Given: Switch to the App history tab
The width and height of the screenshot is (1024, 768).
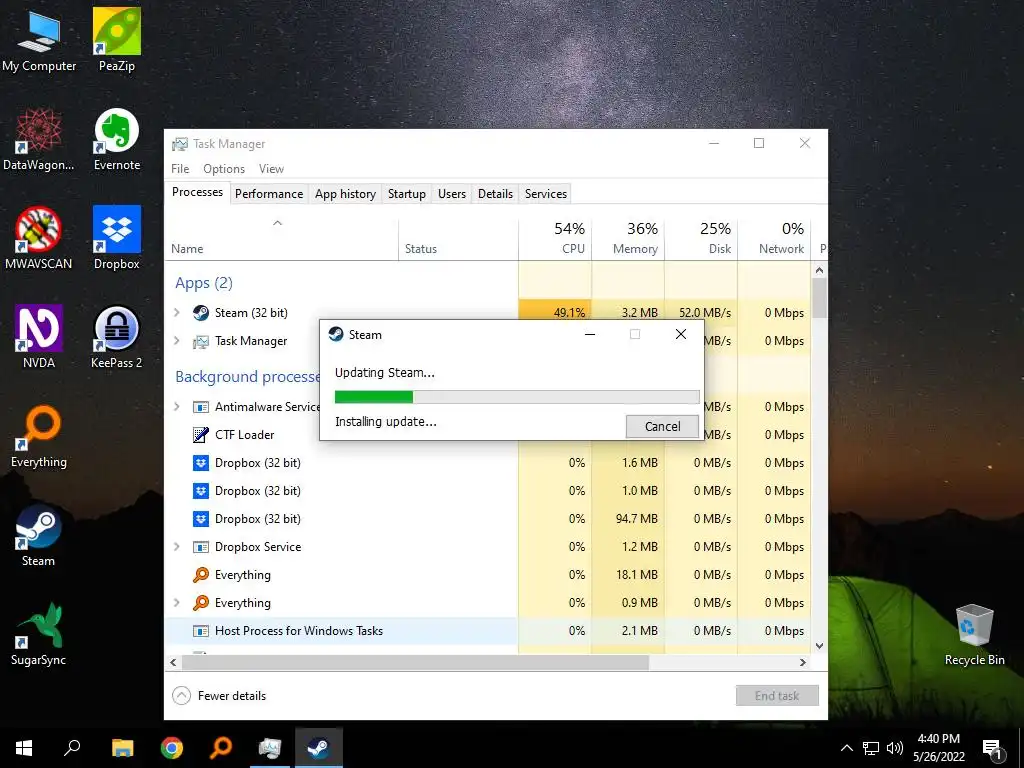Looking at the screenshot, I should [x=345, y=194].
